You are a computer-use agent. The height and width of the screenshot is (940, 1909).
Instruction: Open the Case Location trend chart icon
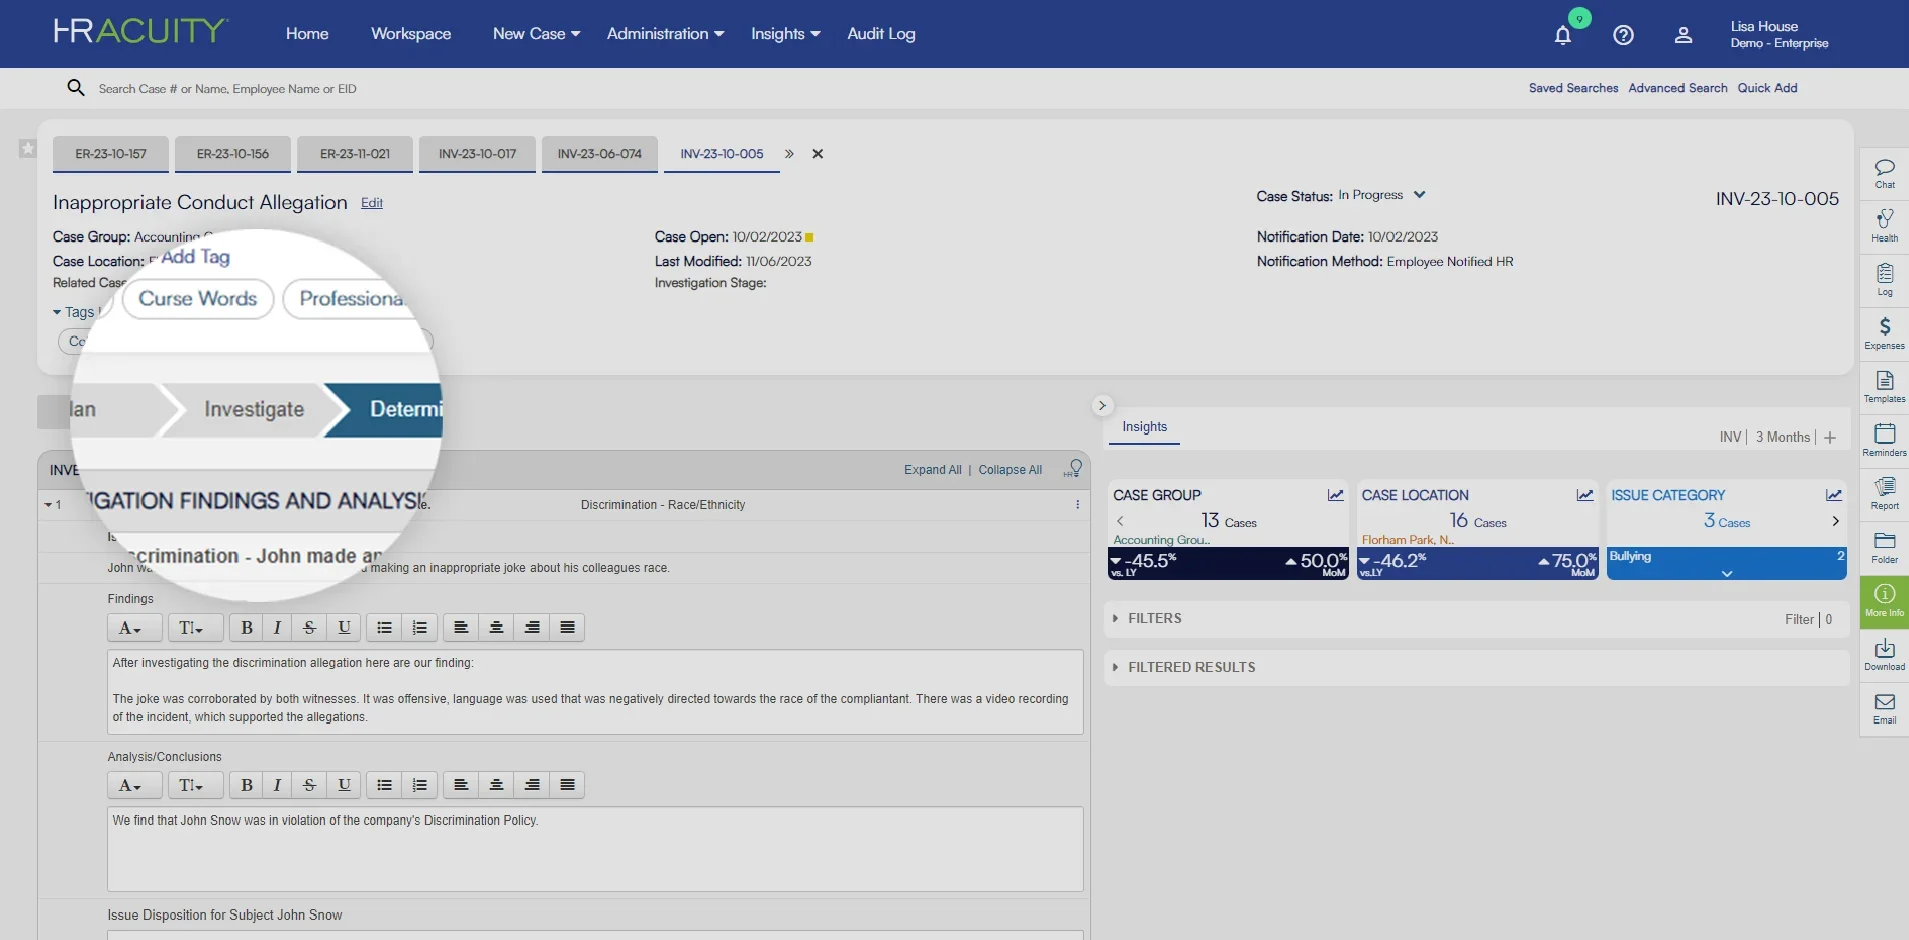click(1585, 495)
